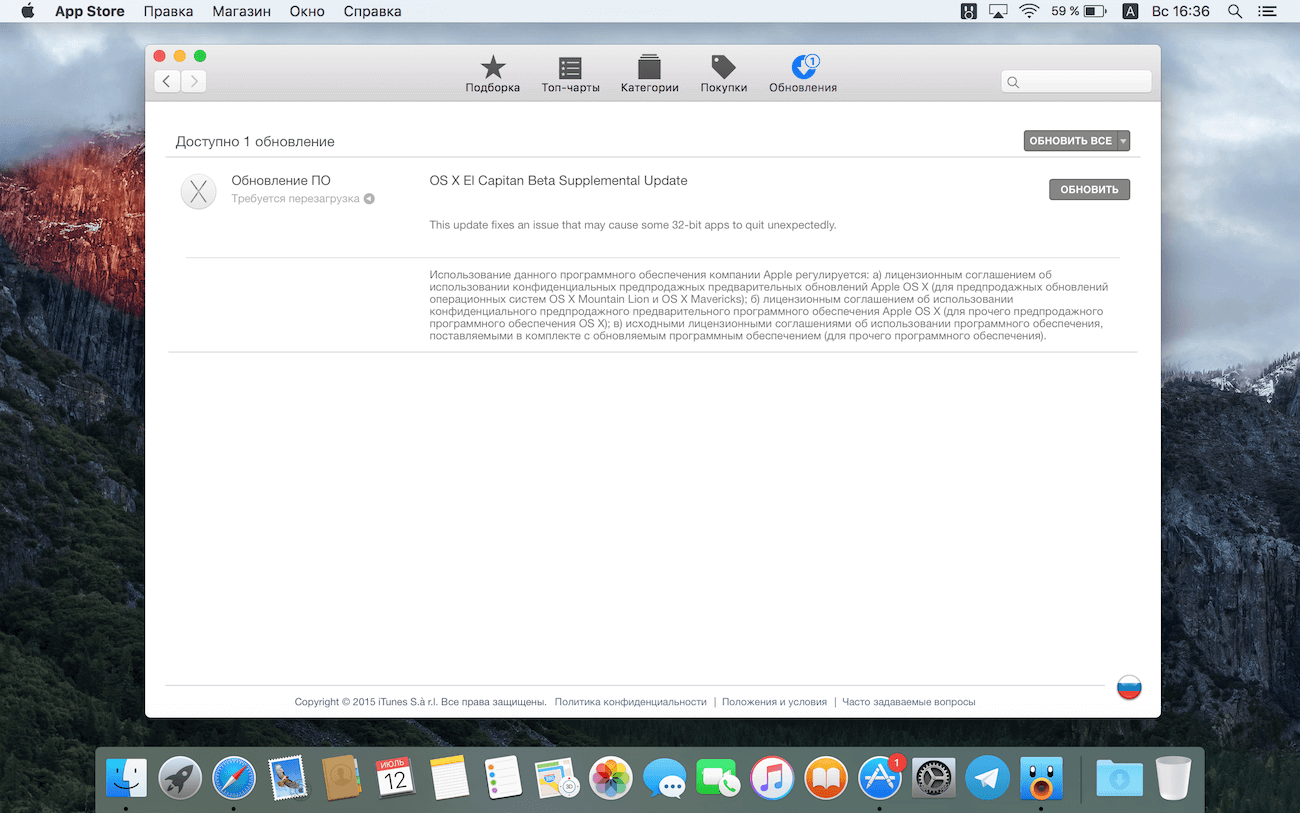Click the ОБНОВИТЬ ВСЕ button
This screenshot has width=1300, height=813.
[1070, 141]
